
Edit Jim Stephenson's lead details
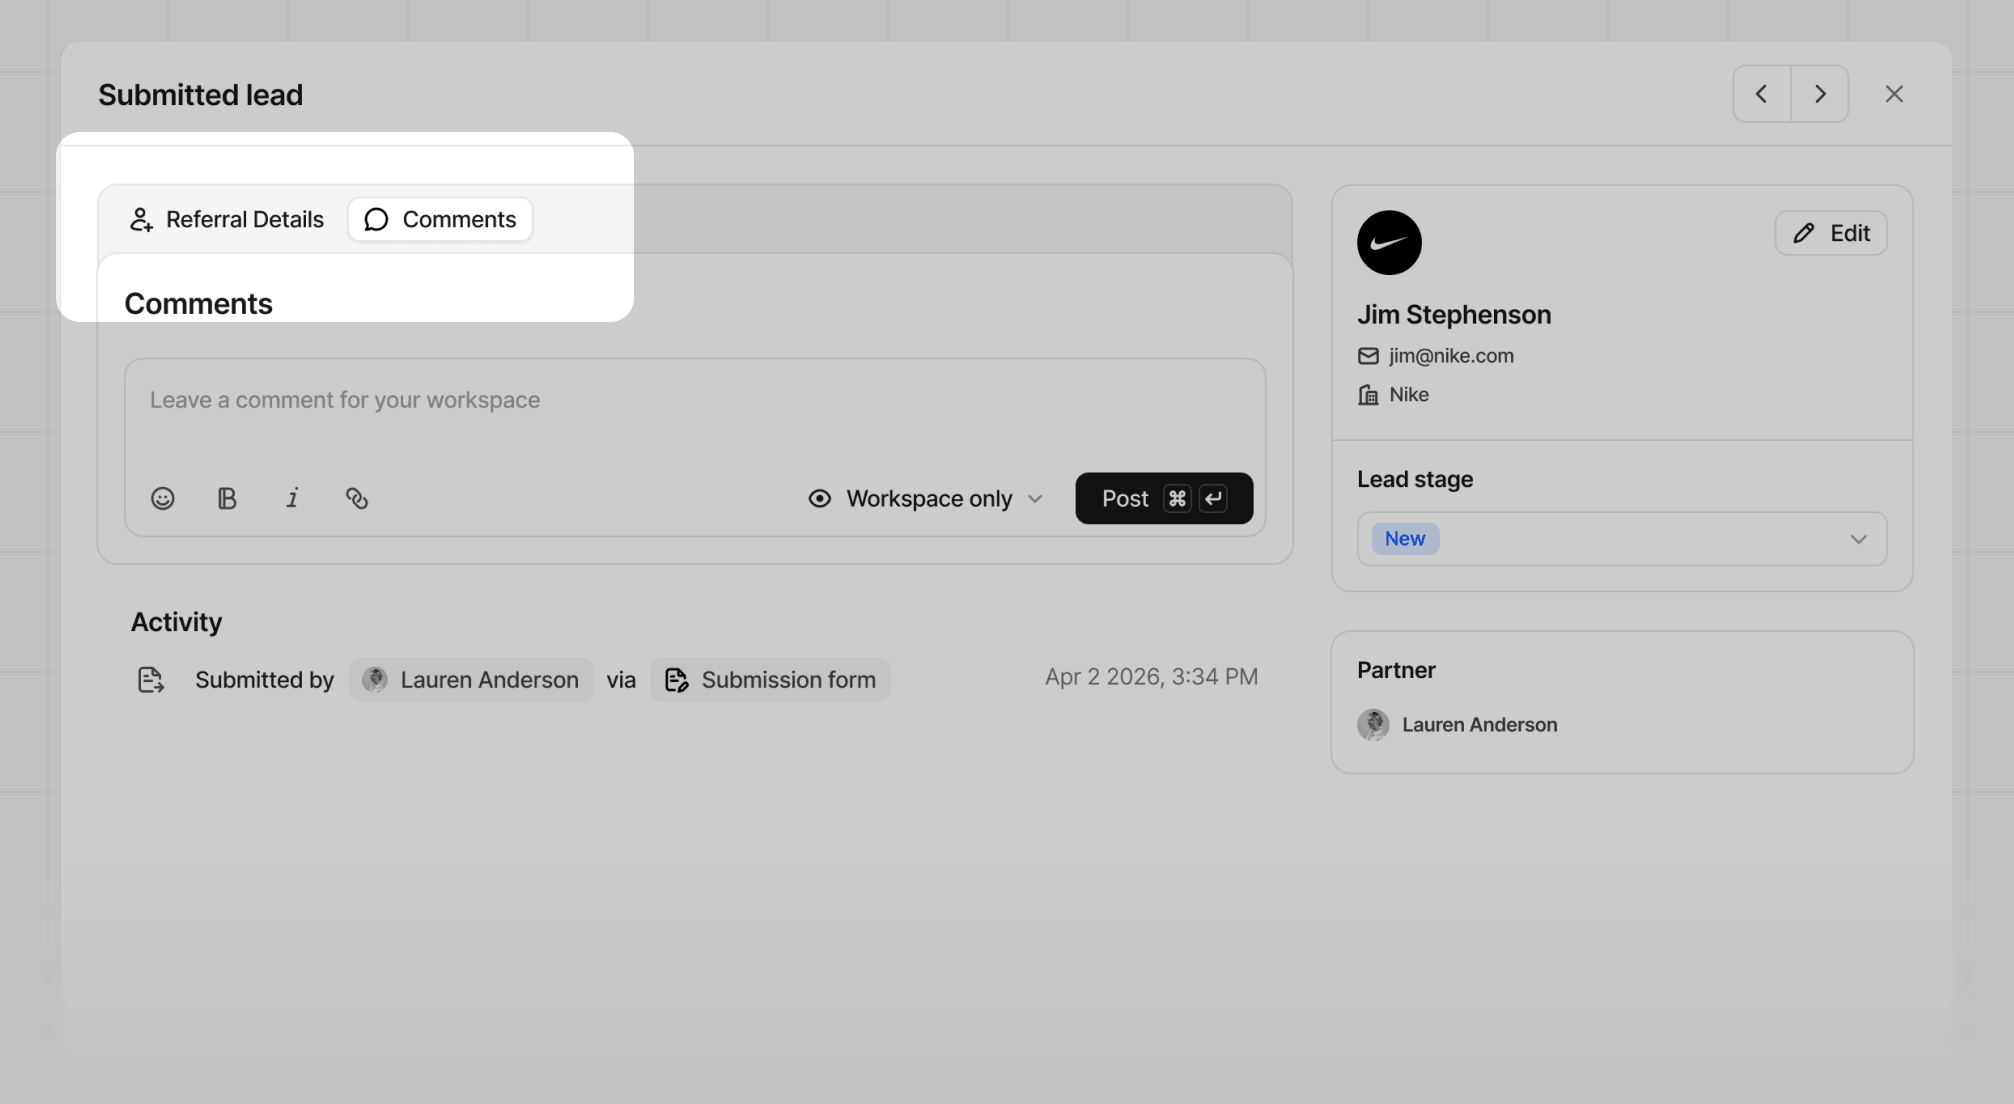click(1831, 233)
